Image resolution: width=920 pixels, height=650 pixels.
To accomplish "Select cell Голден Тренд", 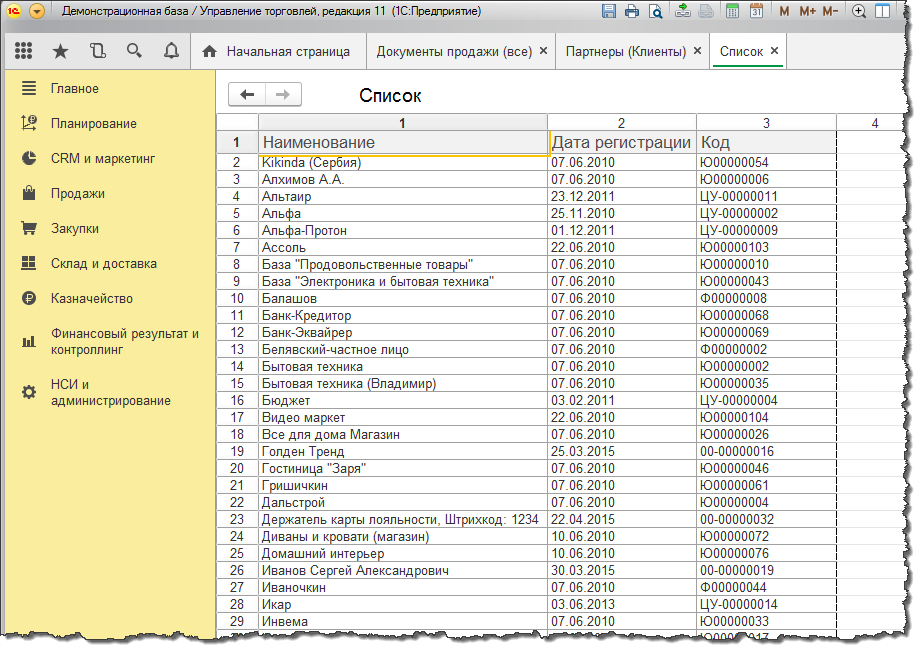I will [402, 452].
